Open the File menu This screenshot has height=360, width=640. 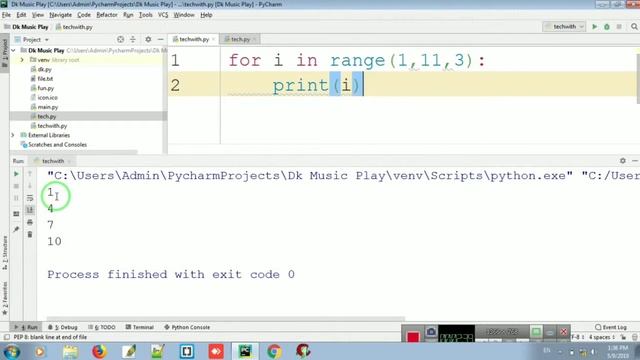[6, 15]
